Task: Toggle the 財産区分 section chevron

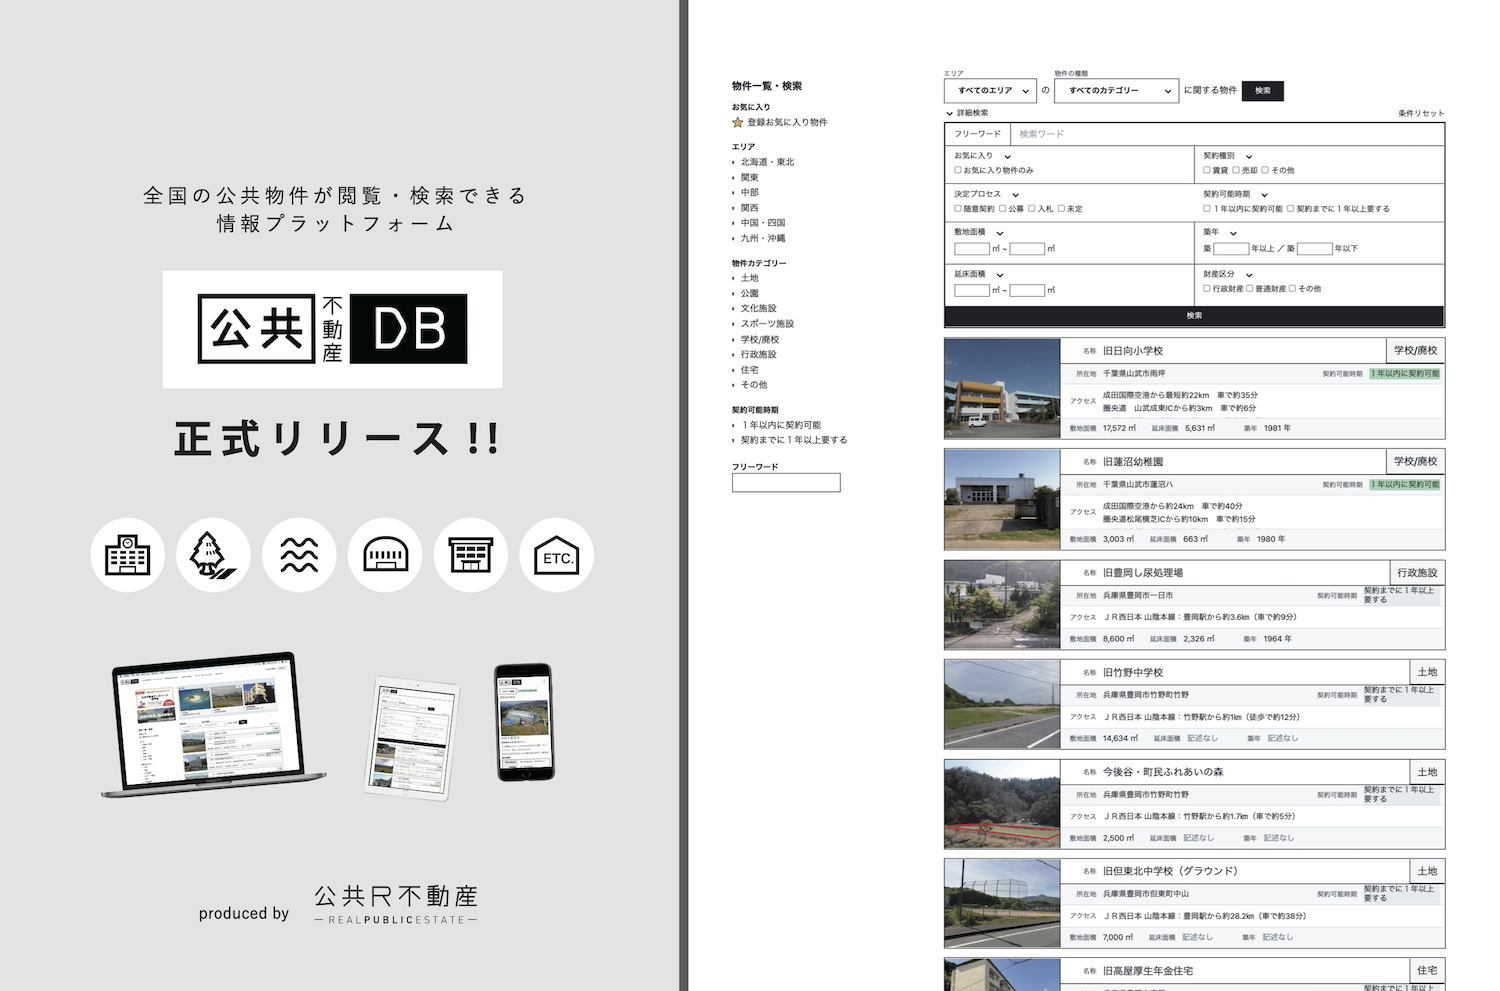Action: tap(1249, 274)
